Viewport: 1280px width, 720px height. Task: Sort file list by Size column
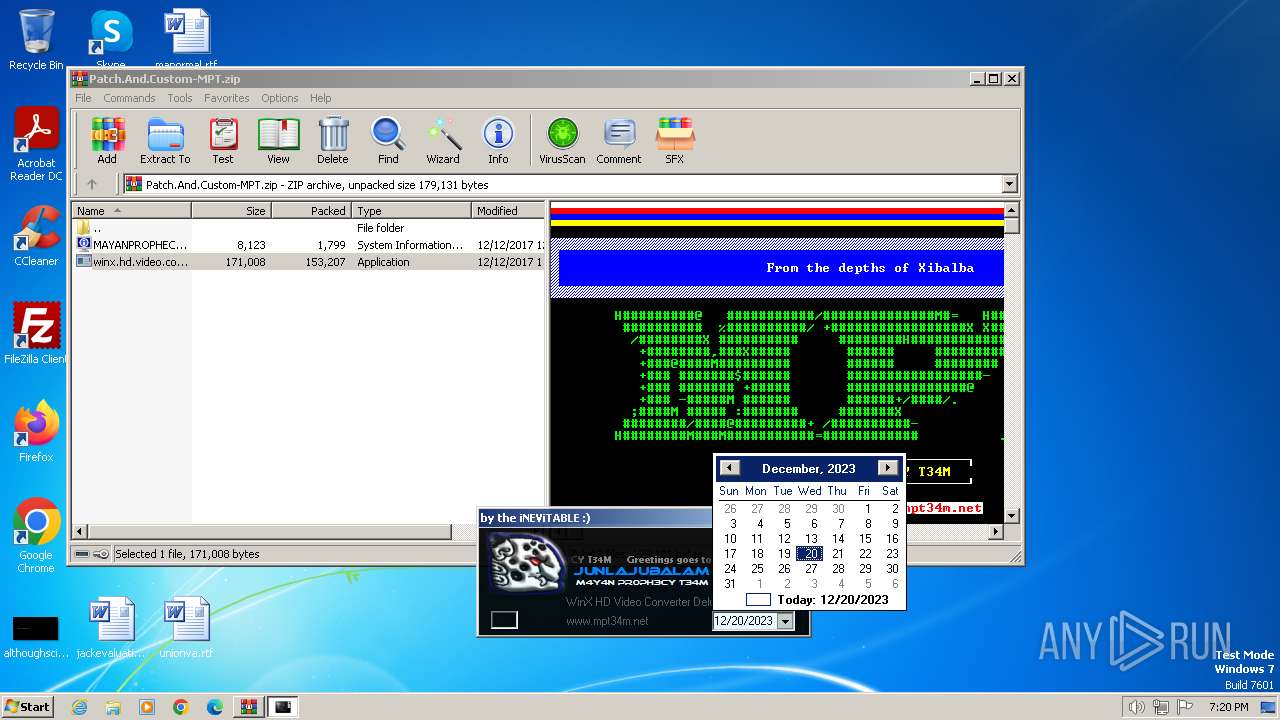tap(231, 211)
